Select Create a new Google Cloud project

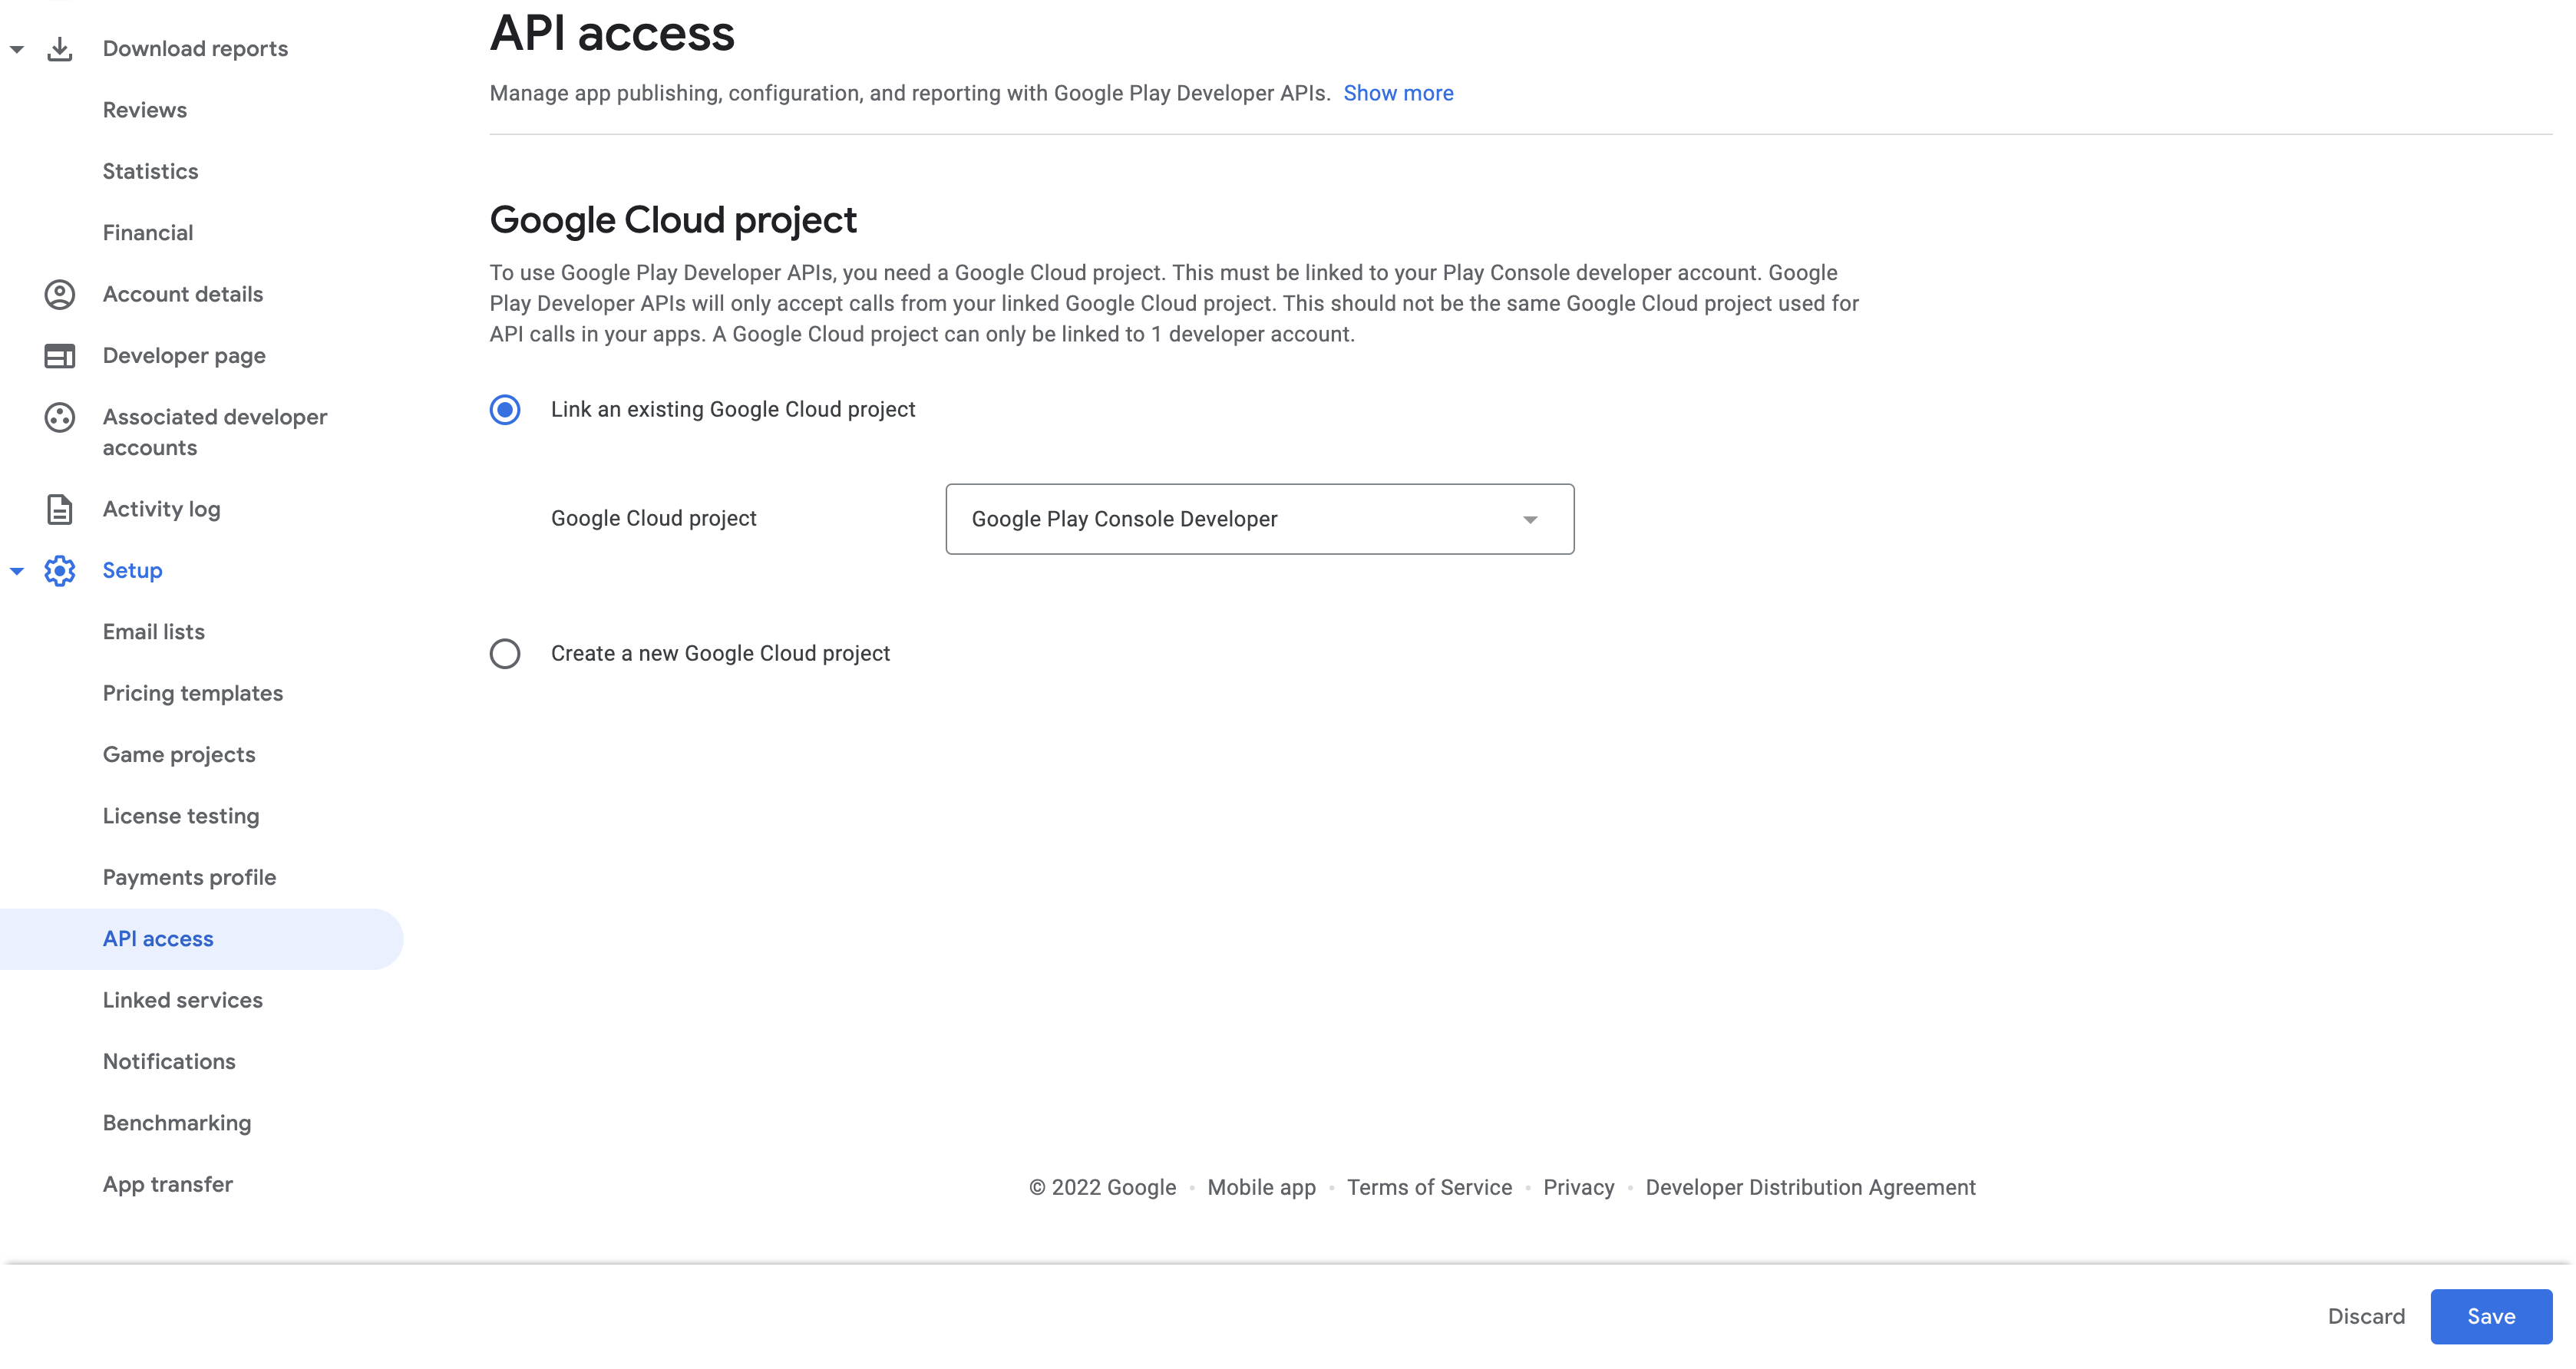click(505, 654)
